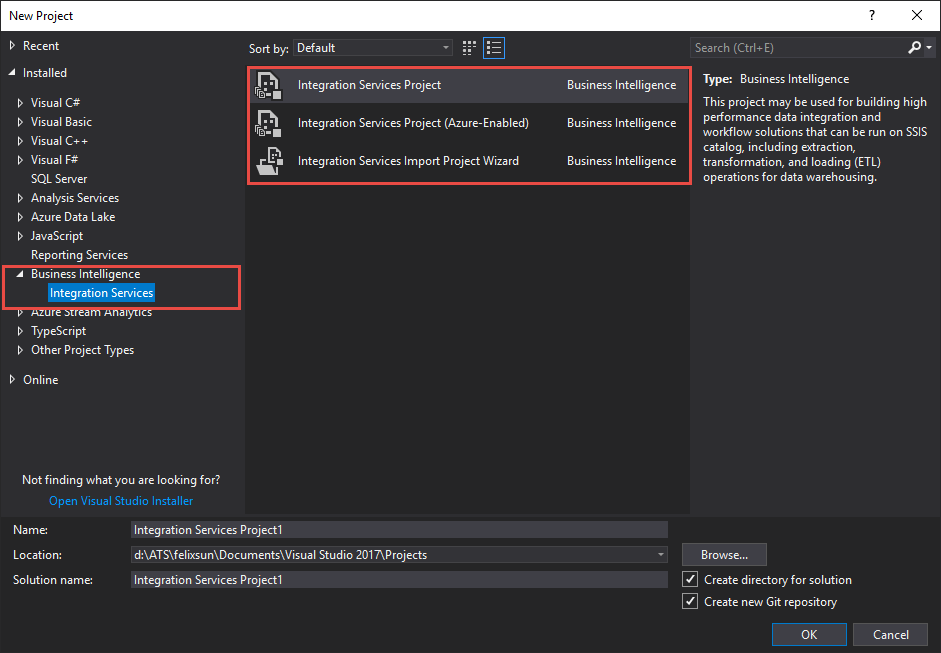Expand the Visual C# node
This screenshot has width=941, height=653.
(20, 103)
